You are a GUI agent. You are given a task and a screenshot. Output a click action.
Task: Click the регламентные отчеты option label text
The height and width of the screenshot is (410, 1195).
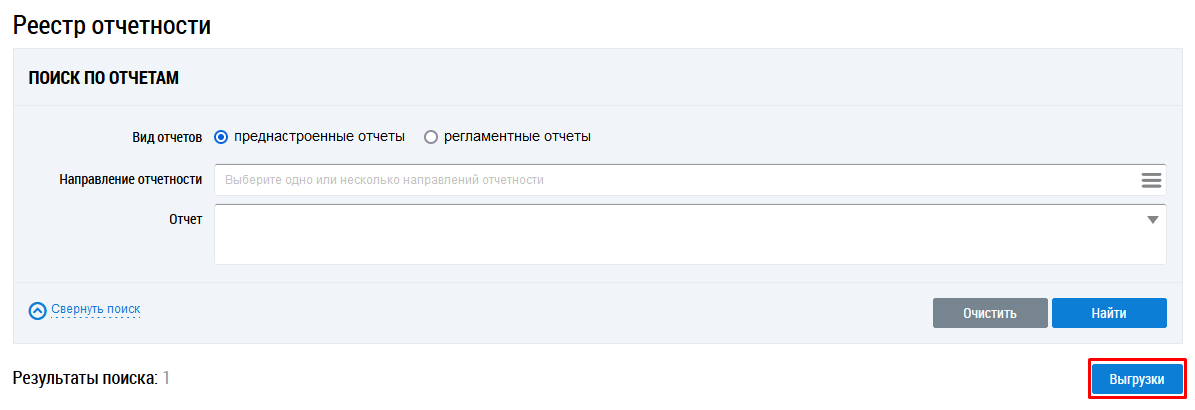pos(517,137)
